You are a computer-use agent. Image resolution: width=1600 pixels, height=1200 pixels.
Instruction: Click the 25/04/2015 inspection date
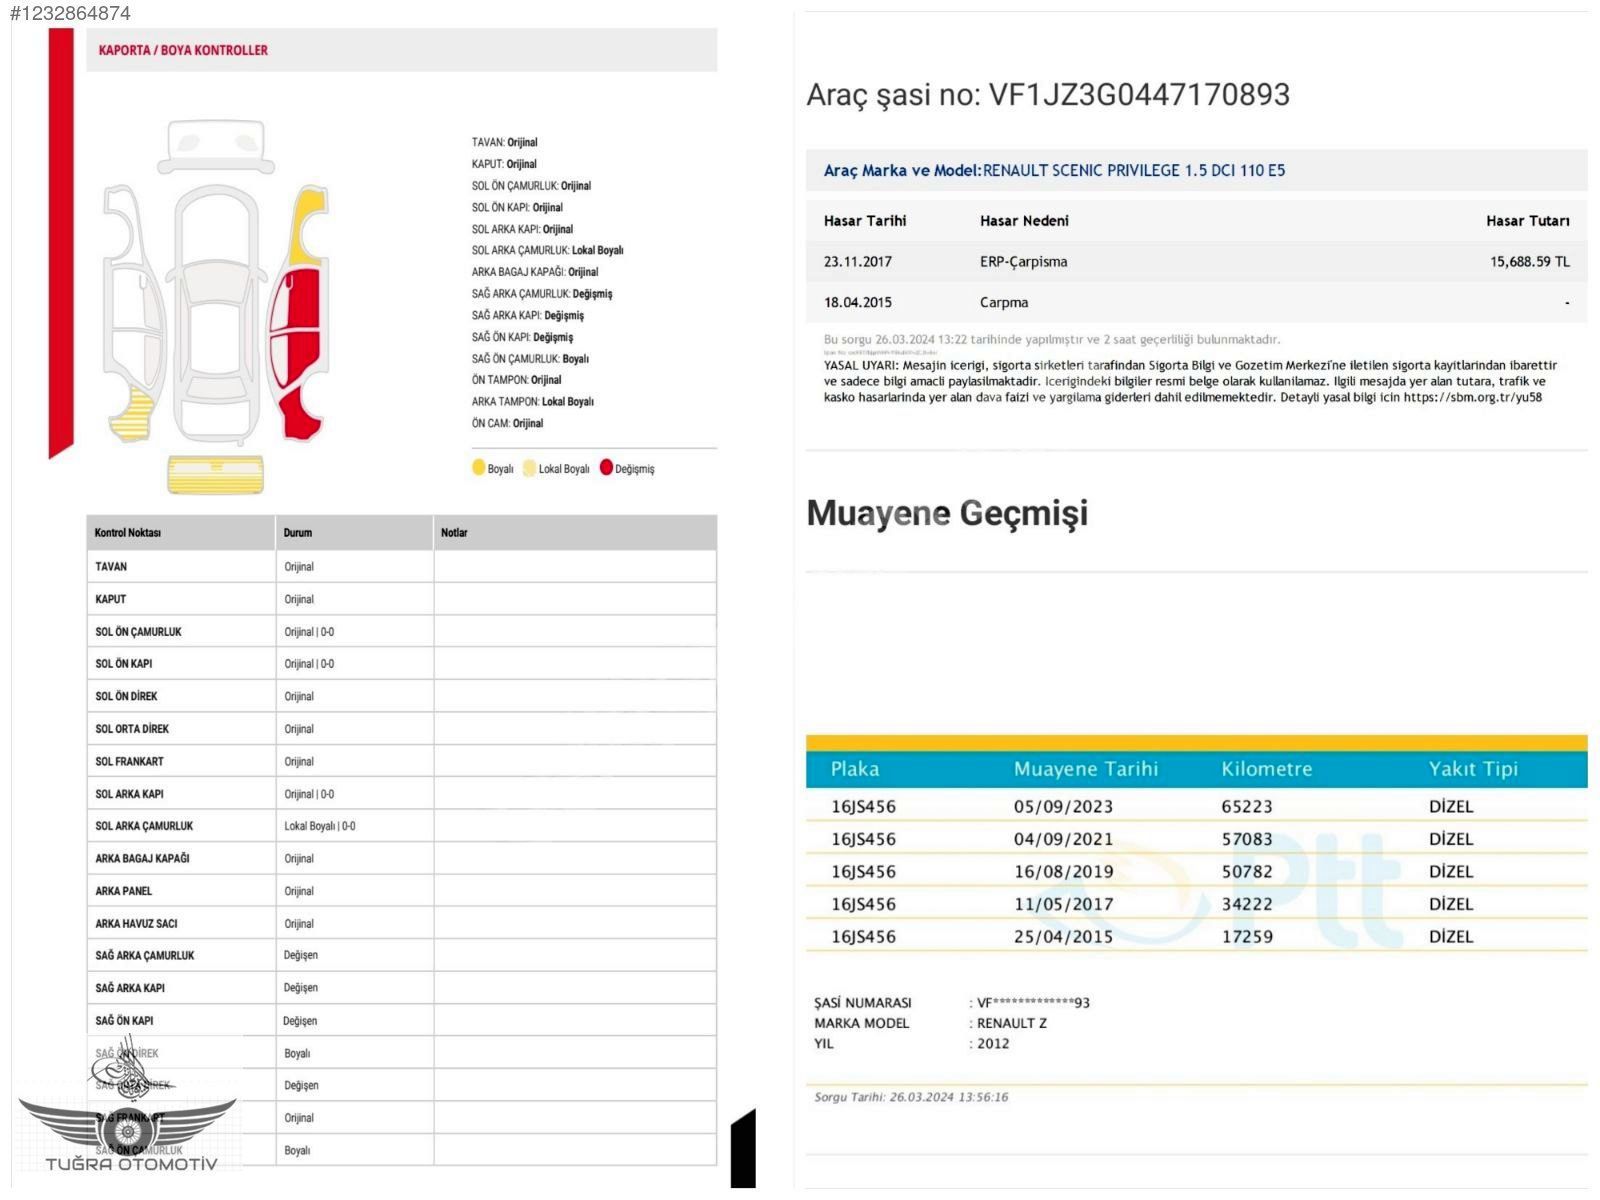(x=1063, y=937)
